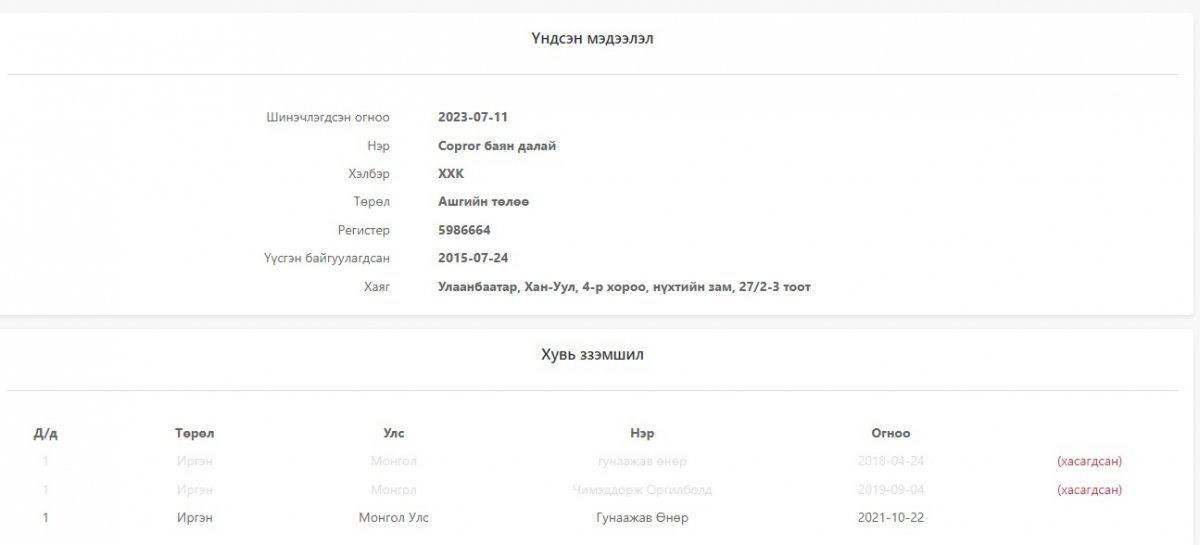Click the Үүсгэн байгуулагдсан field label
Image resolution: width=1200 pixels, height=545 pixels.
(x=327, y=258)
